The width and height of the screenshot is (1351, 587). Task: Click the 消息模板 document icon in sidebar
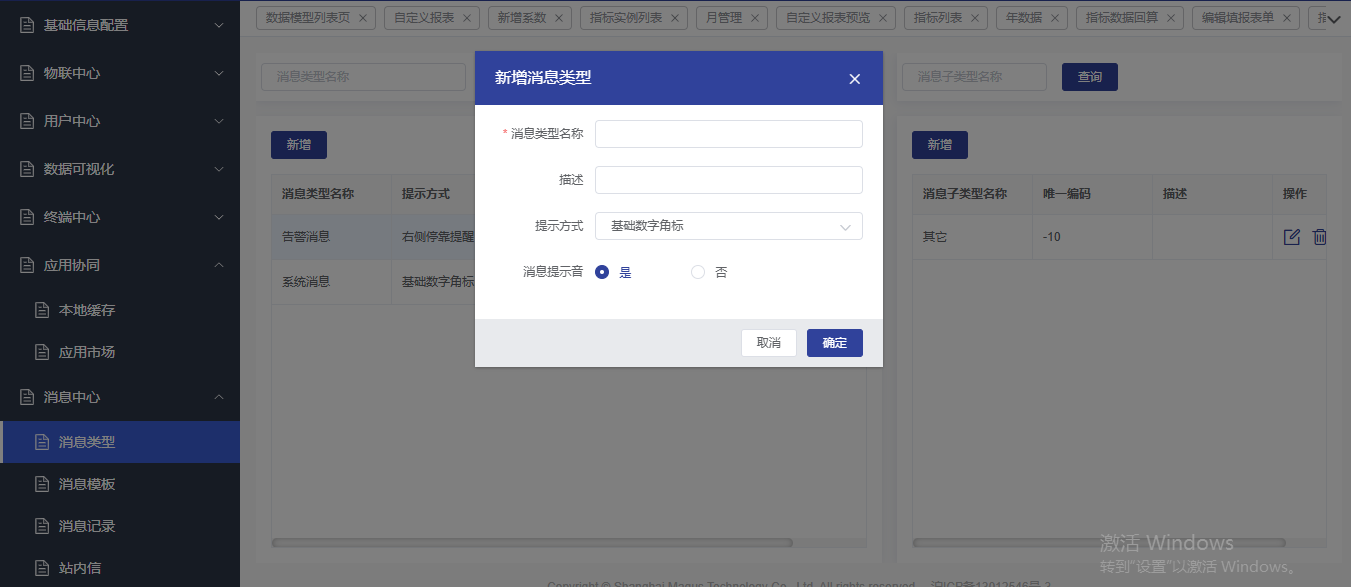point(42,484)
